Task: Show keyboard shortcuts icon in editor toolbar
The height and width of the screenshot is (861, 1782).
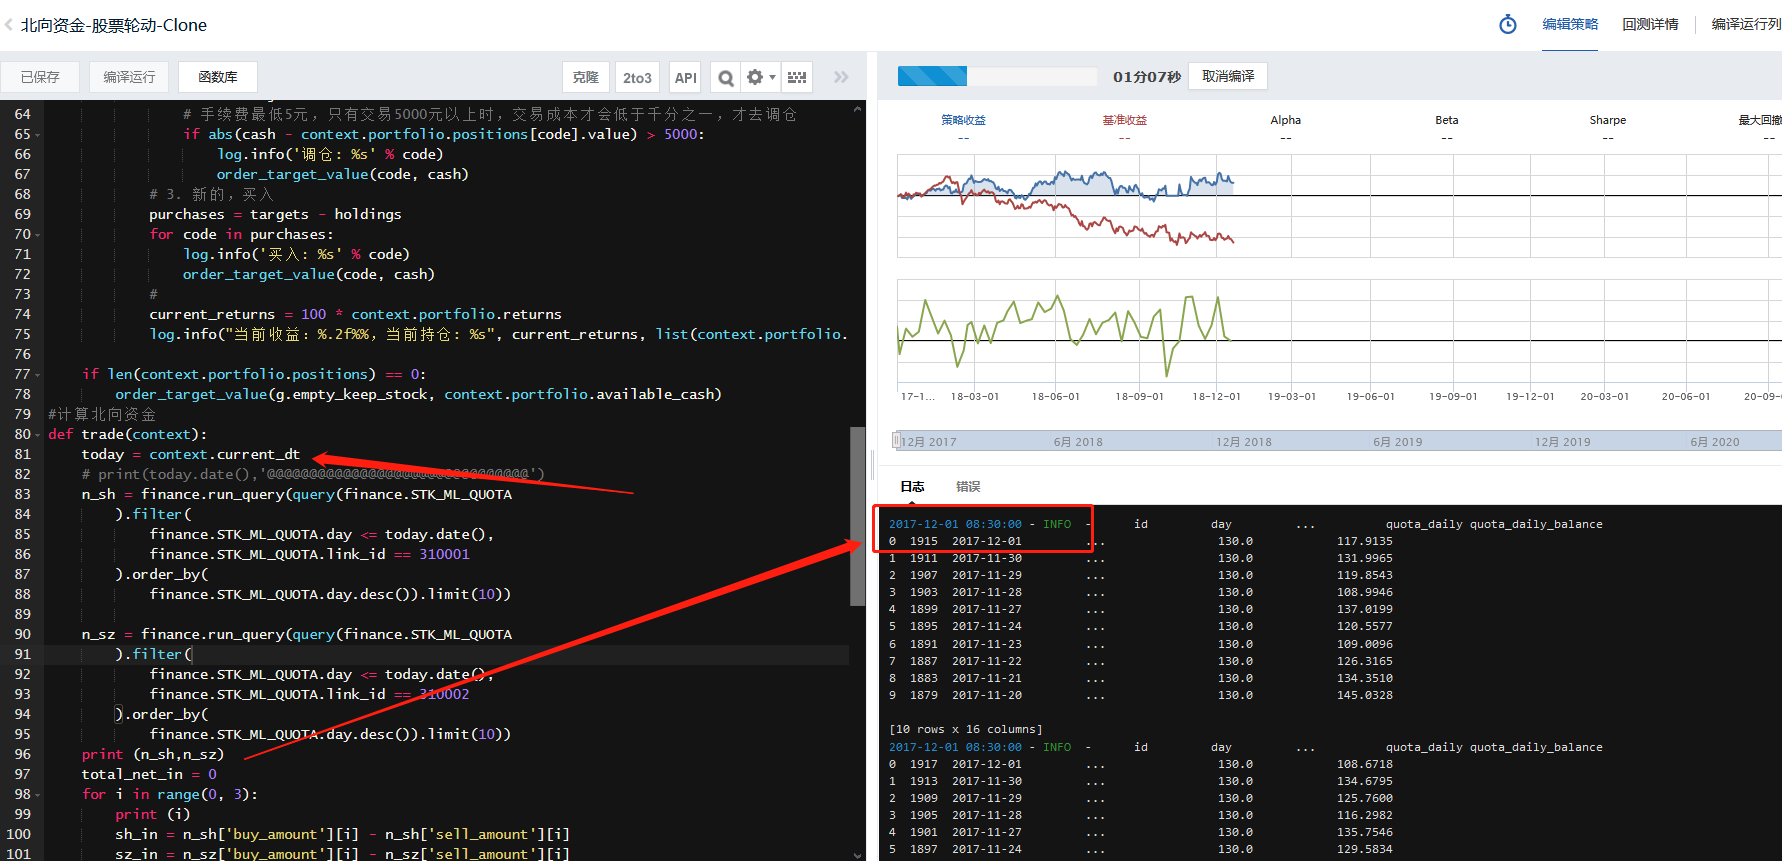Action: point(797,77)
